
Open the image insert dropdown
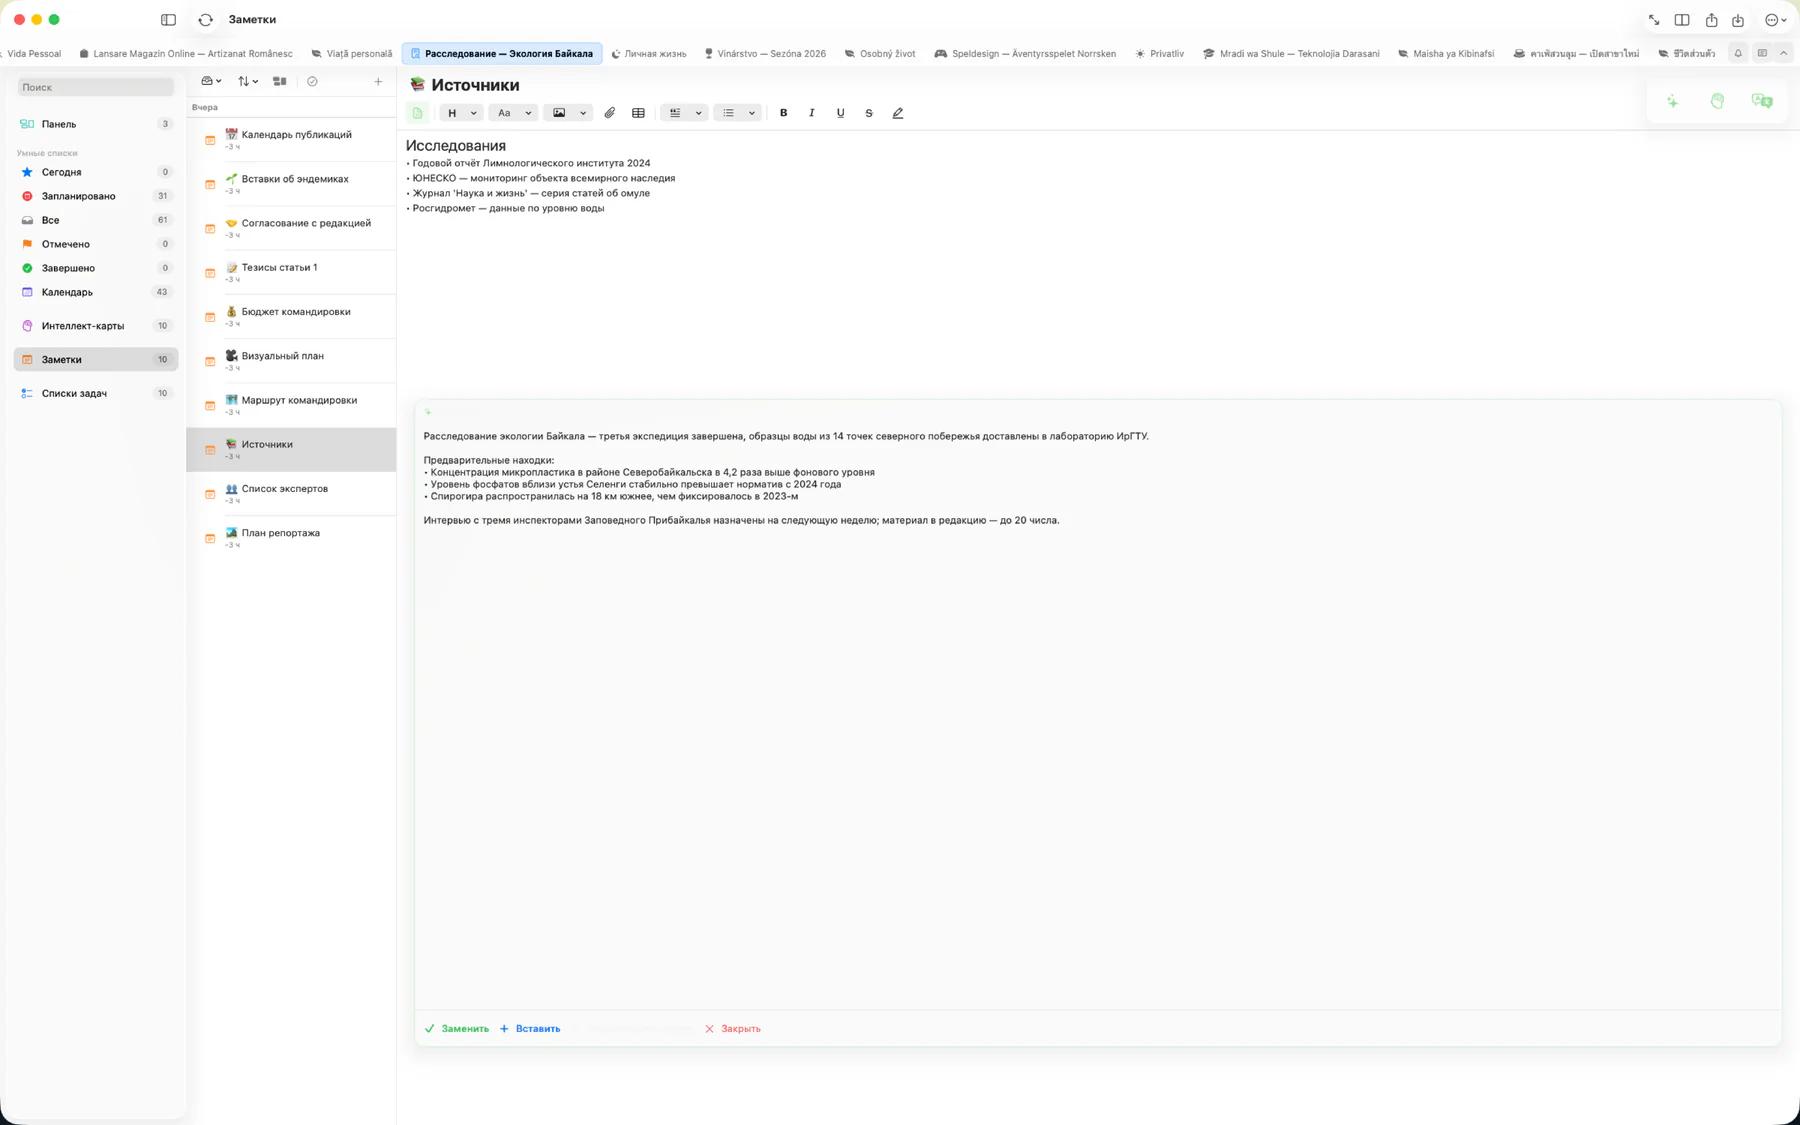click(569, 113)
